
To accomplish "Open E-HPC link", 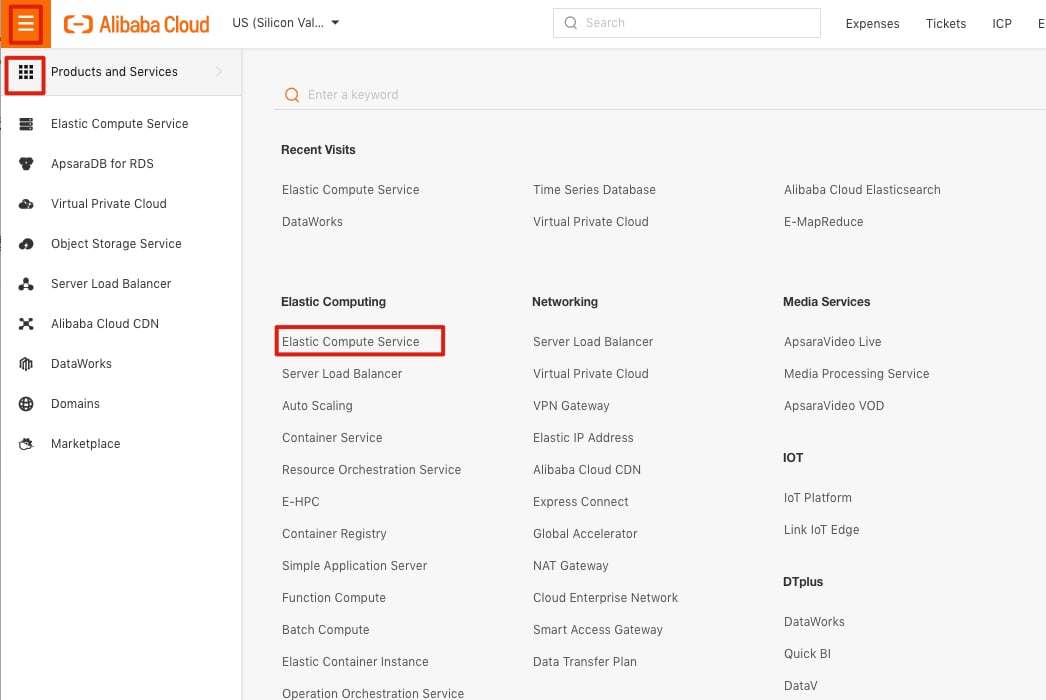I will pyautogui.click(x=300, y=502).
